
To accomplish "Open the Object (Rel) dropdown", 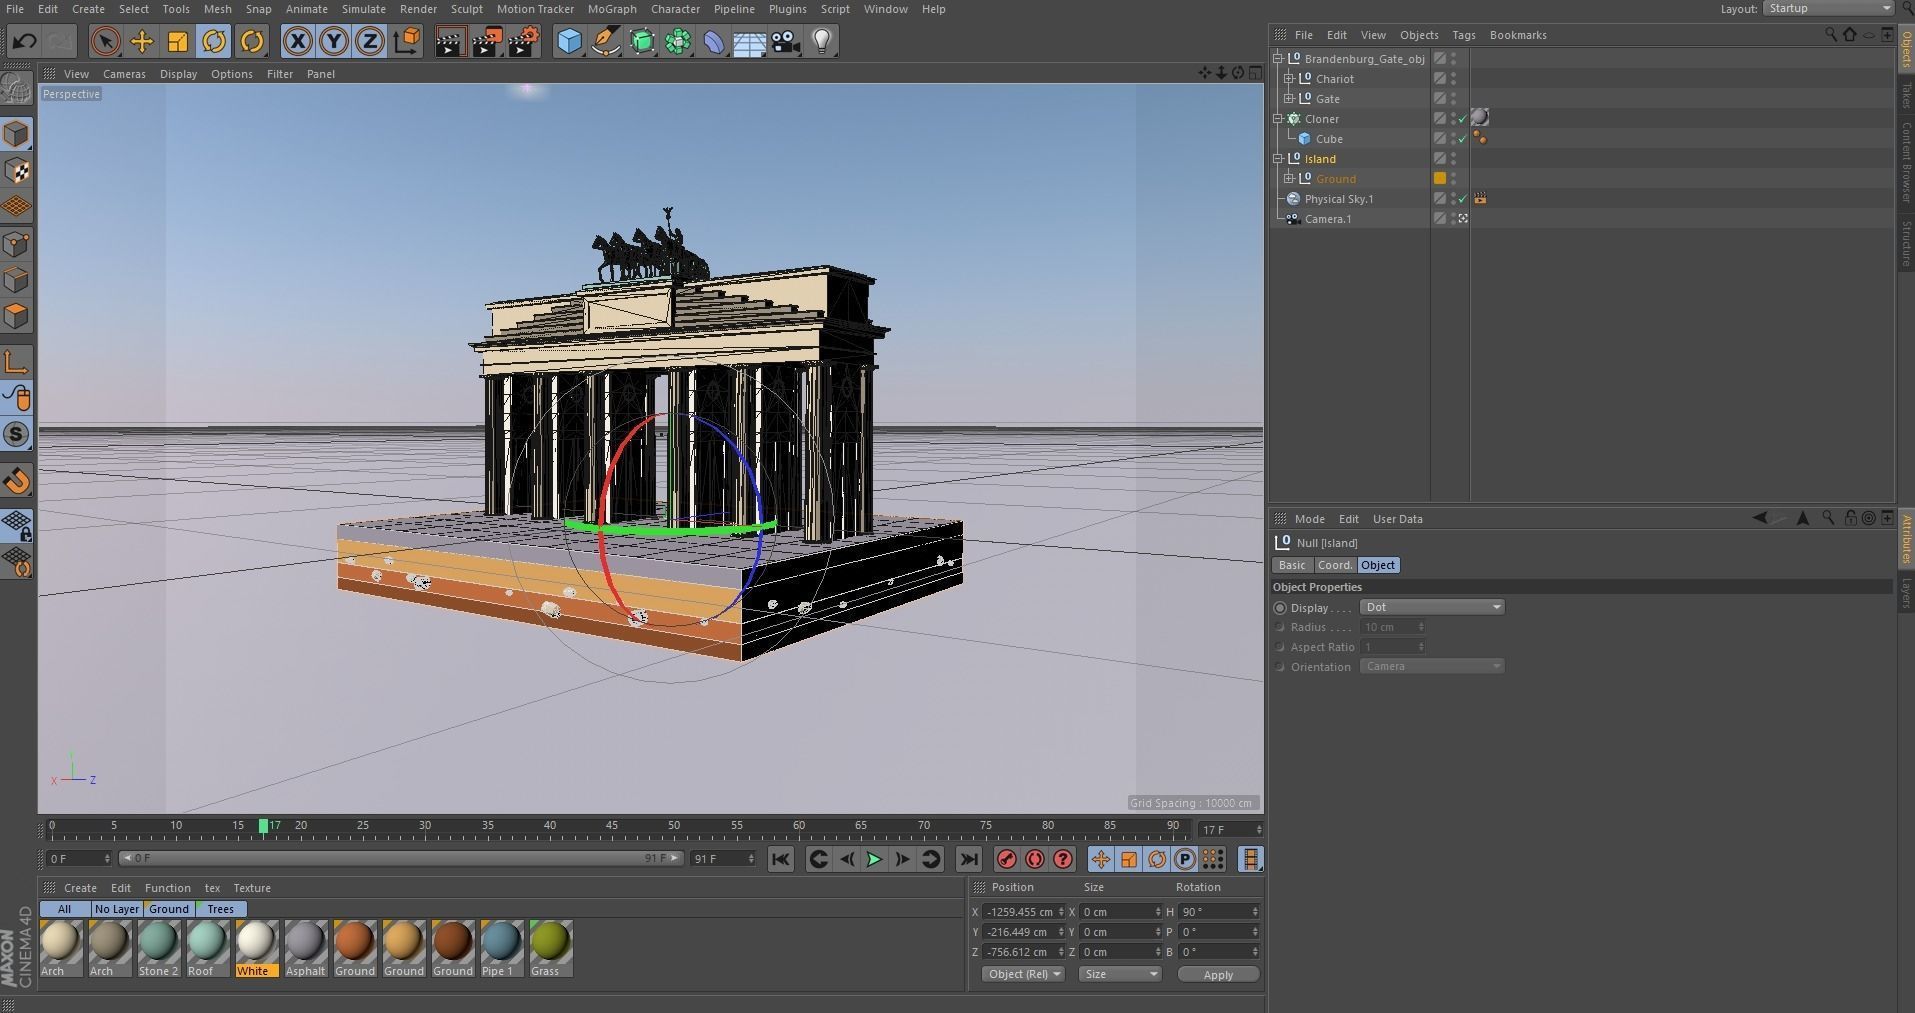I will click(x=1024, y=974).
